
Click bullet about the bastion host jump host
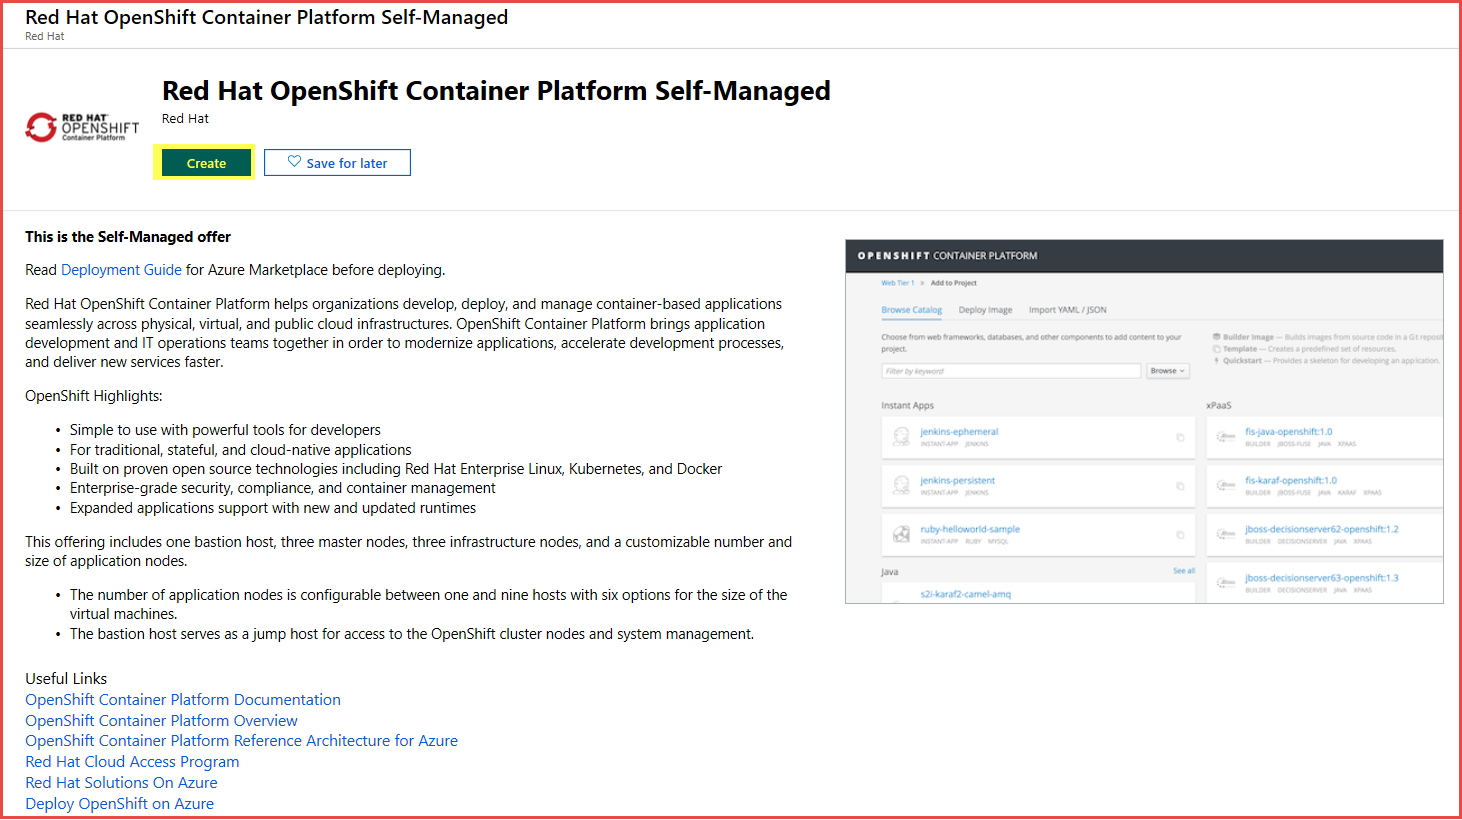412,634
